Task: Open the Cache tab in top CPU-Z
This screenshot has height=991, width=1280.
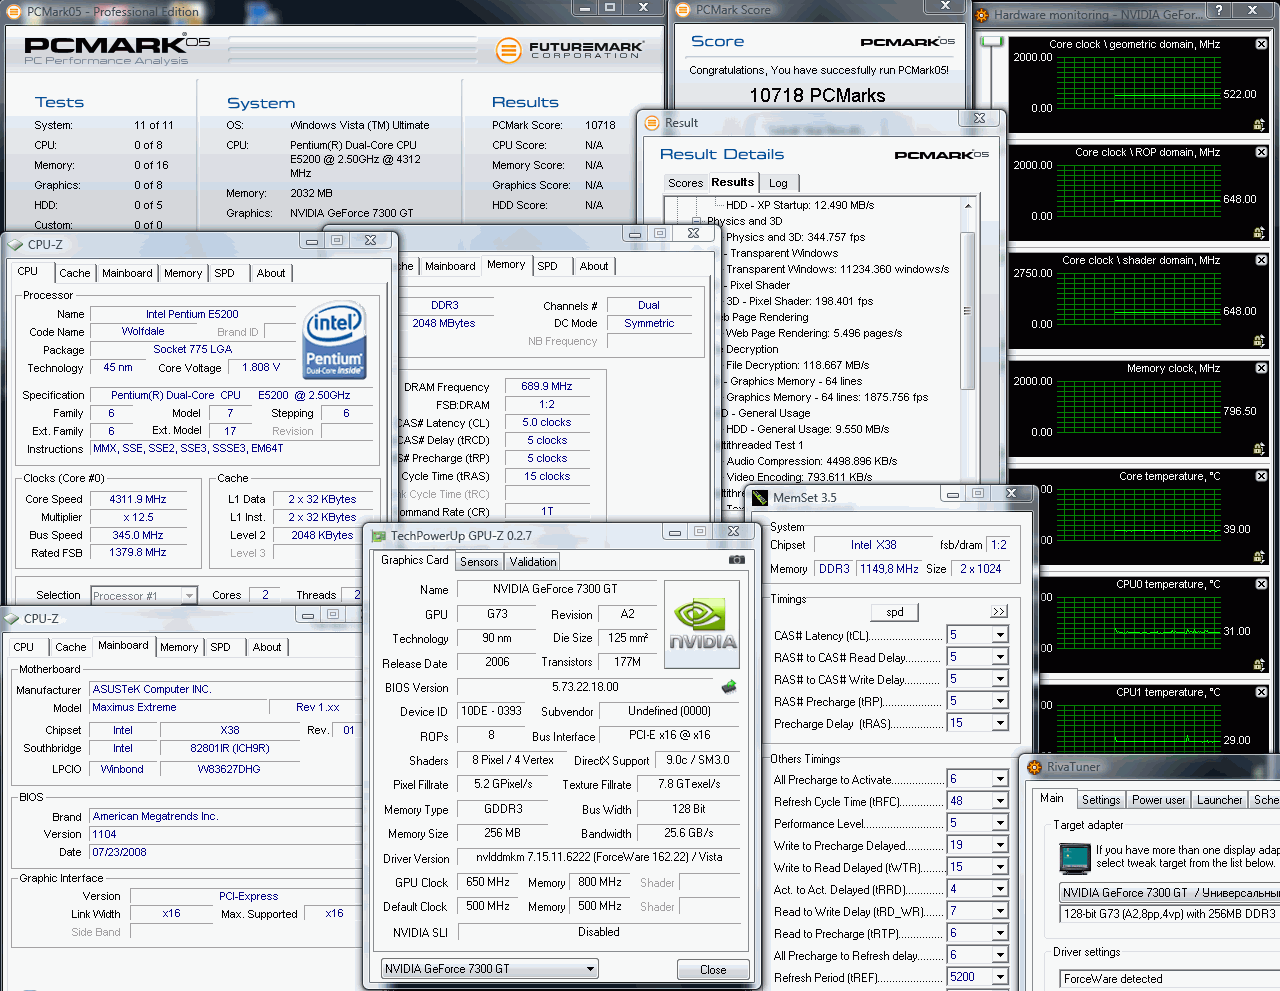Action: [x=75, y=273]
